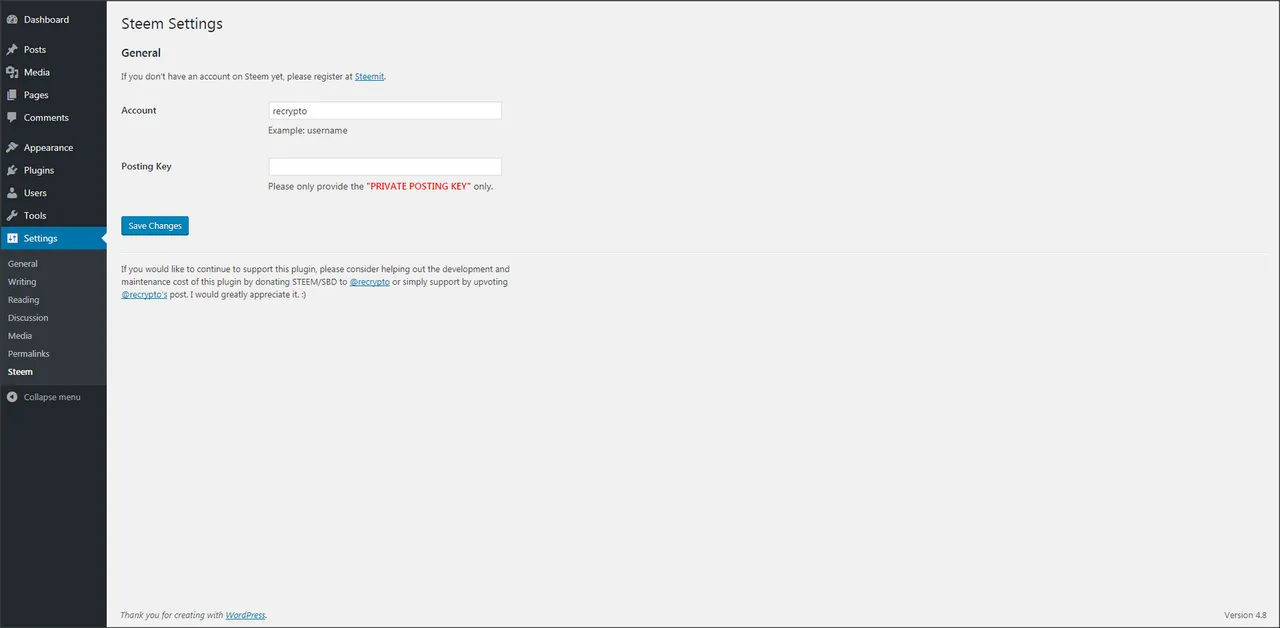The width and height of the screenshot is (1280, 628).
Task: Select the Settings menu label
Action: [41, 238]
